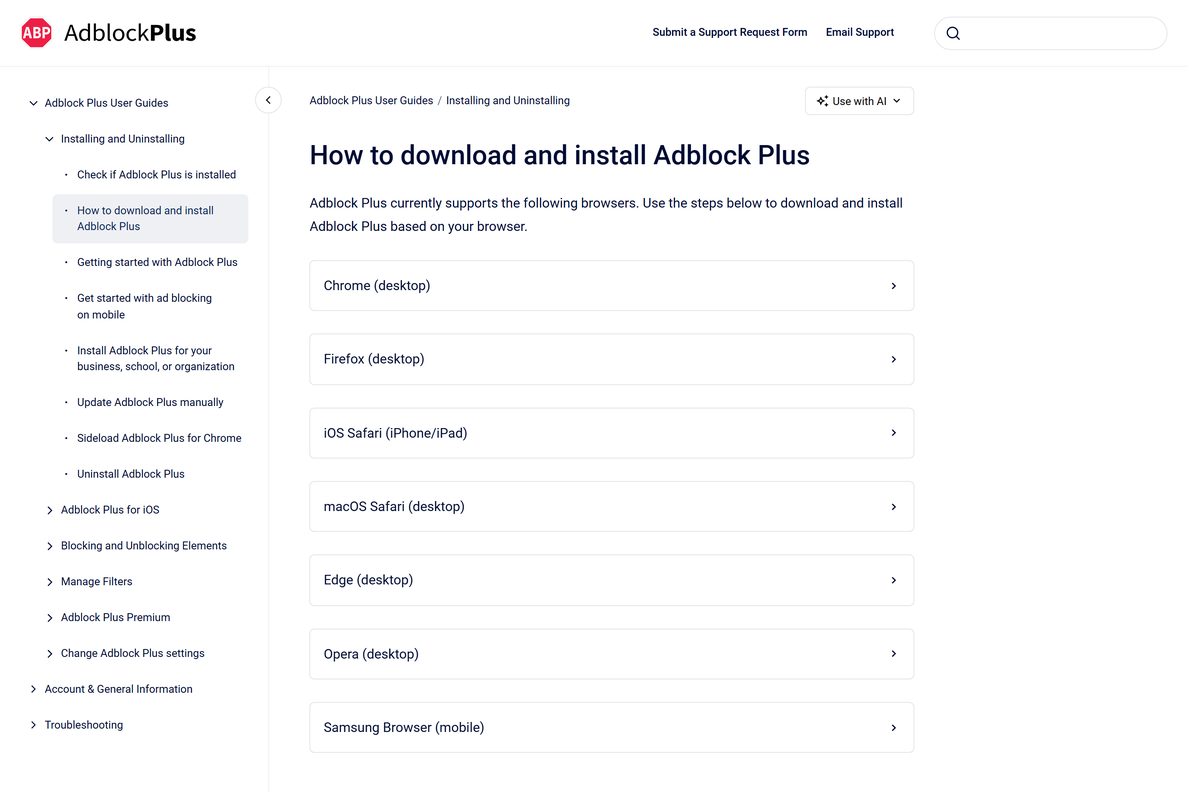Expand Blocking and Unblocking Elements chevron

49,546
